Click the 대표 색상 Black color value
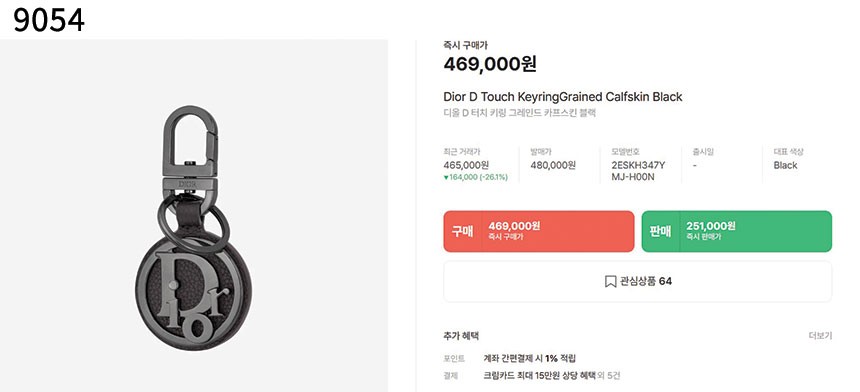The image size is (860, 392). [x=785, y=165]
